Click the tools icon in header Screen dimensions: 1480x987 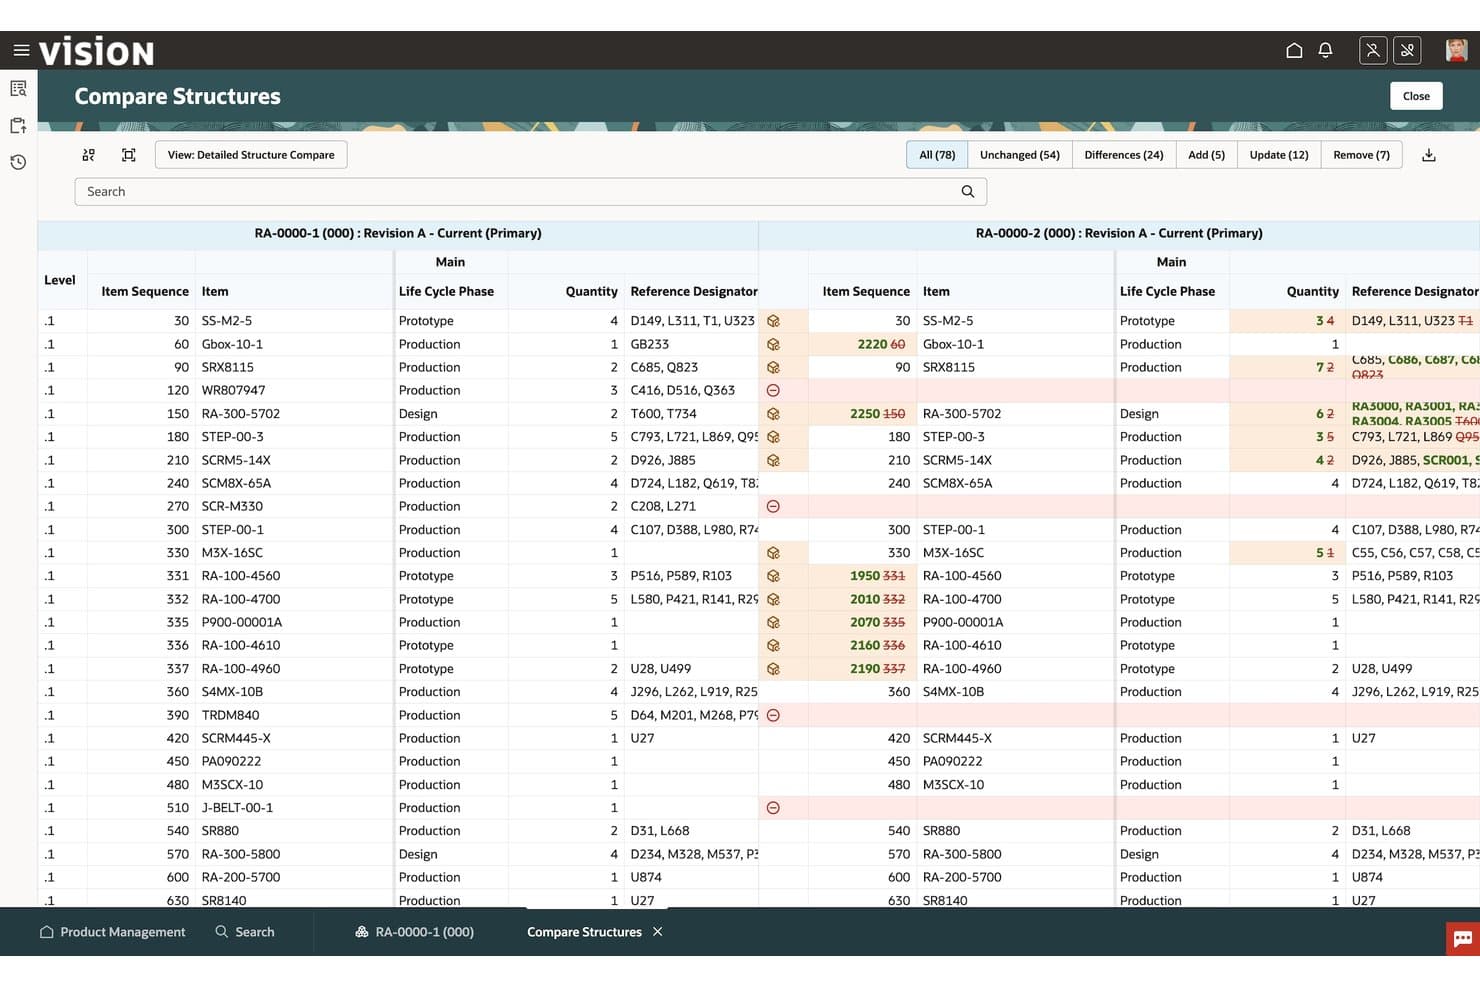click(1407, 50)
